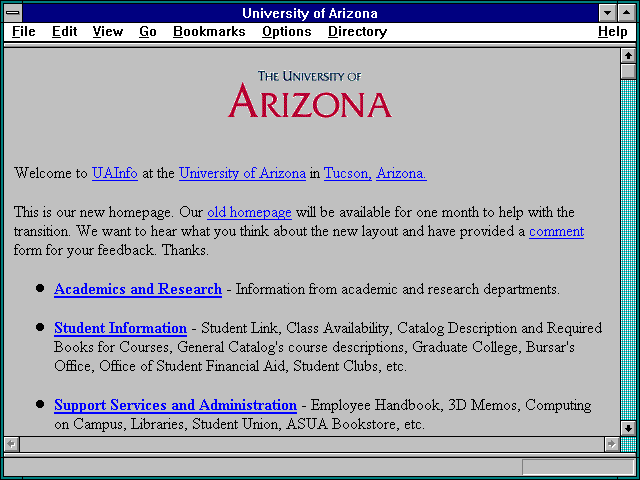Viewport: 640px width, 480px height.
Task: Click the vertical scrollbar down arrow
Action: (628, 428)
